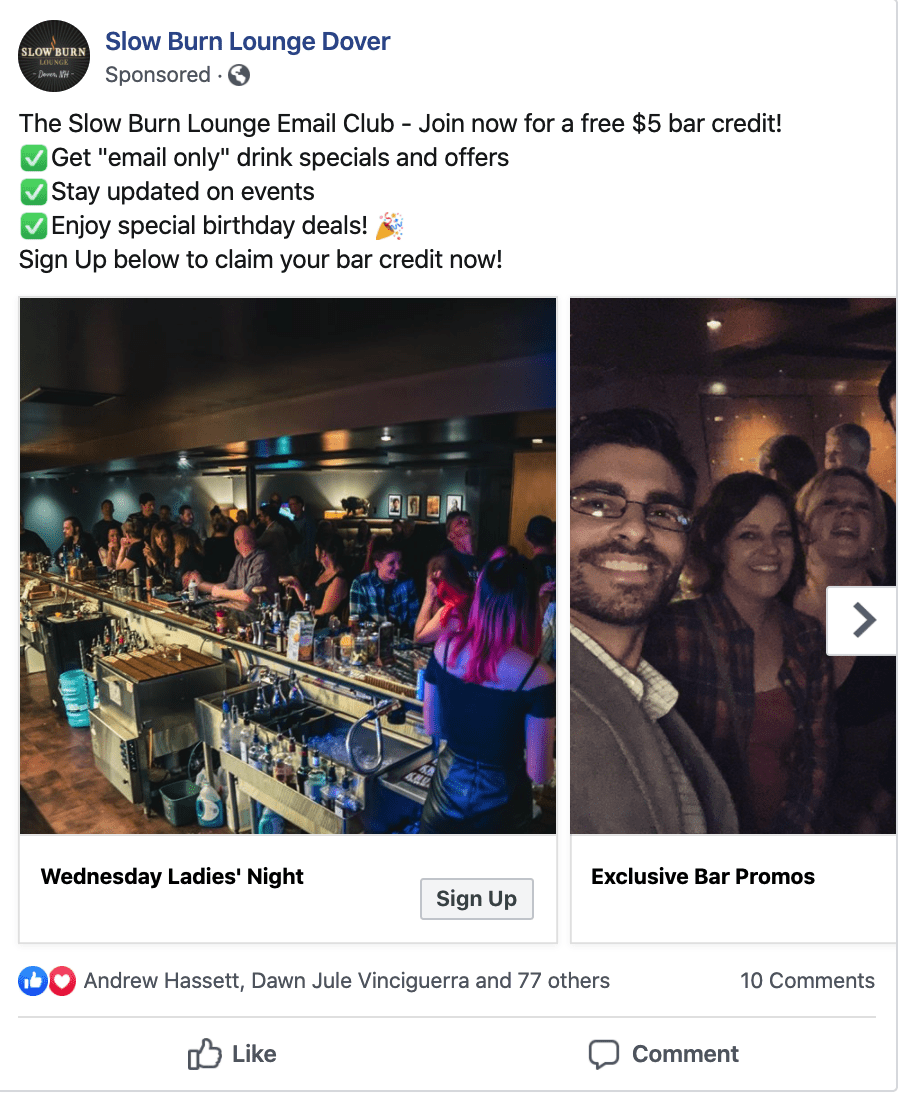Open the crowded bar photo card
The height and width of the screenshot is (1096, 900).
pos(288,566)
